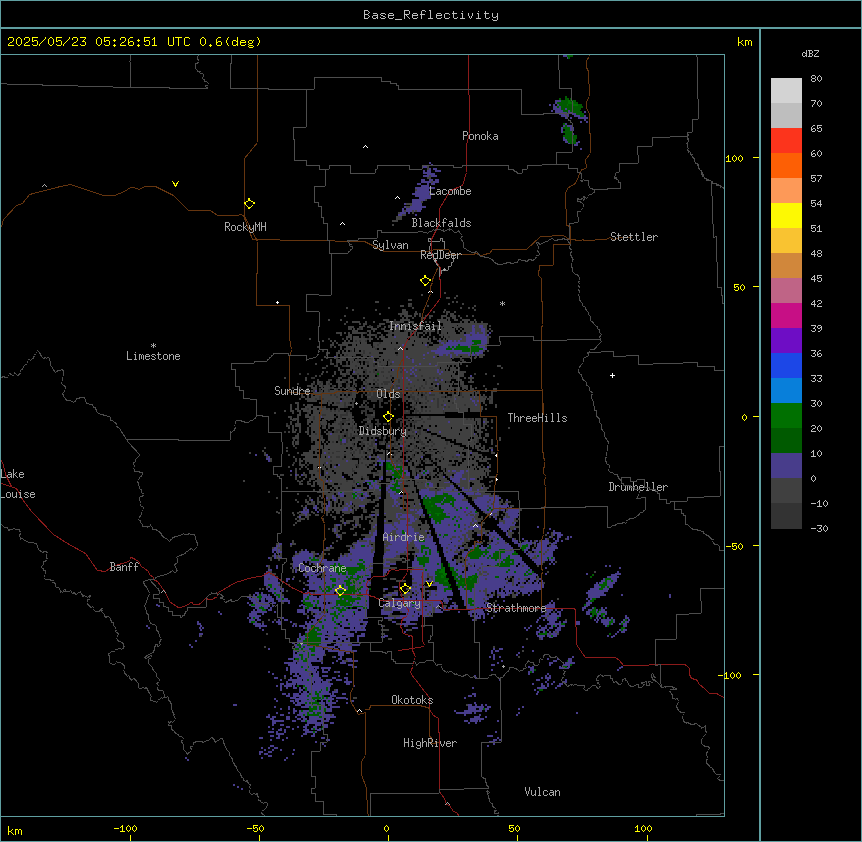Screen dimensions: 862x842
Task: Click the RedDeer city label
Action: (x=440, y=255)
